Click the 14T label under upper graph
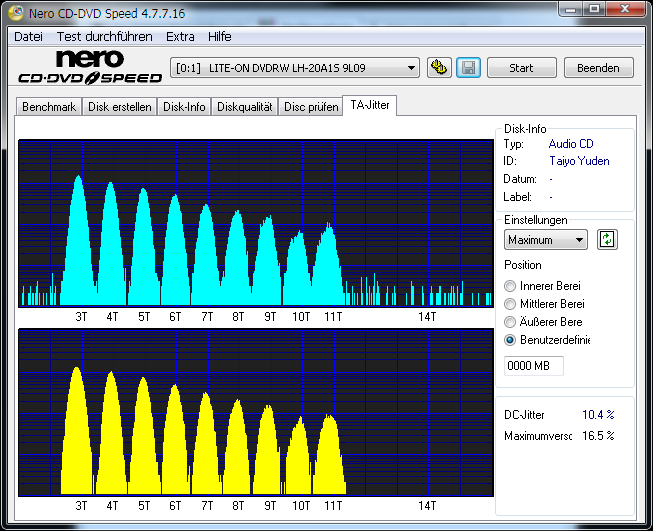The height and width of the screenshot is (531, 653). click(427, 317)
